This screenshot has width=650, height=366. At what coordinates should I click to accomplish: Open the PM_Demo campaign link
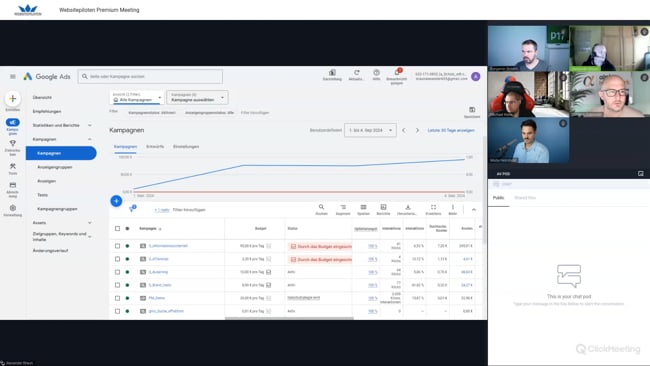coord(157,298)
